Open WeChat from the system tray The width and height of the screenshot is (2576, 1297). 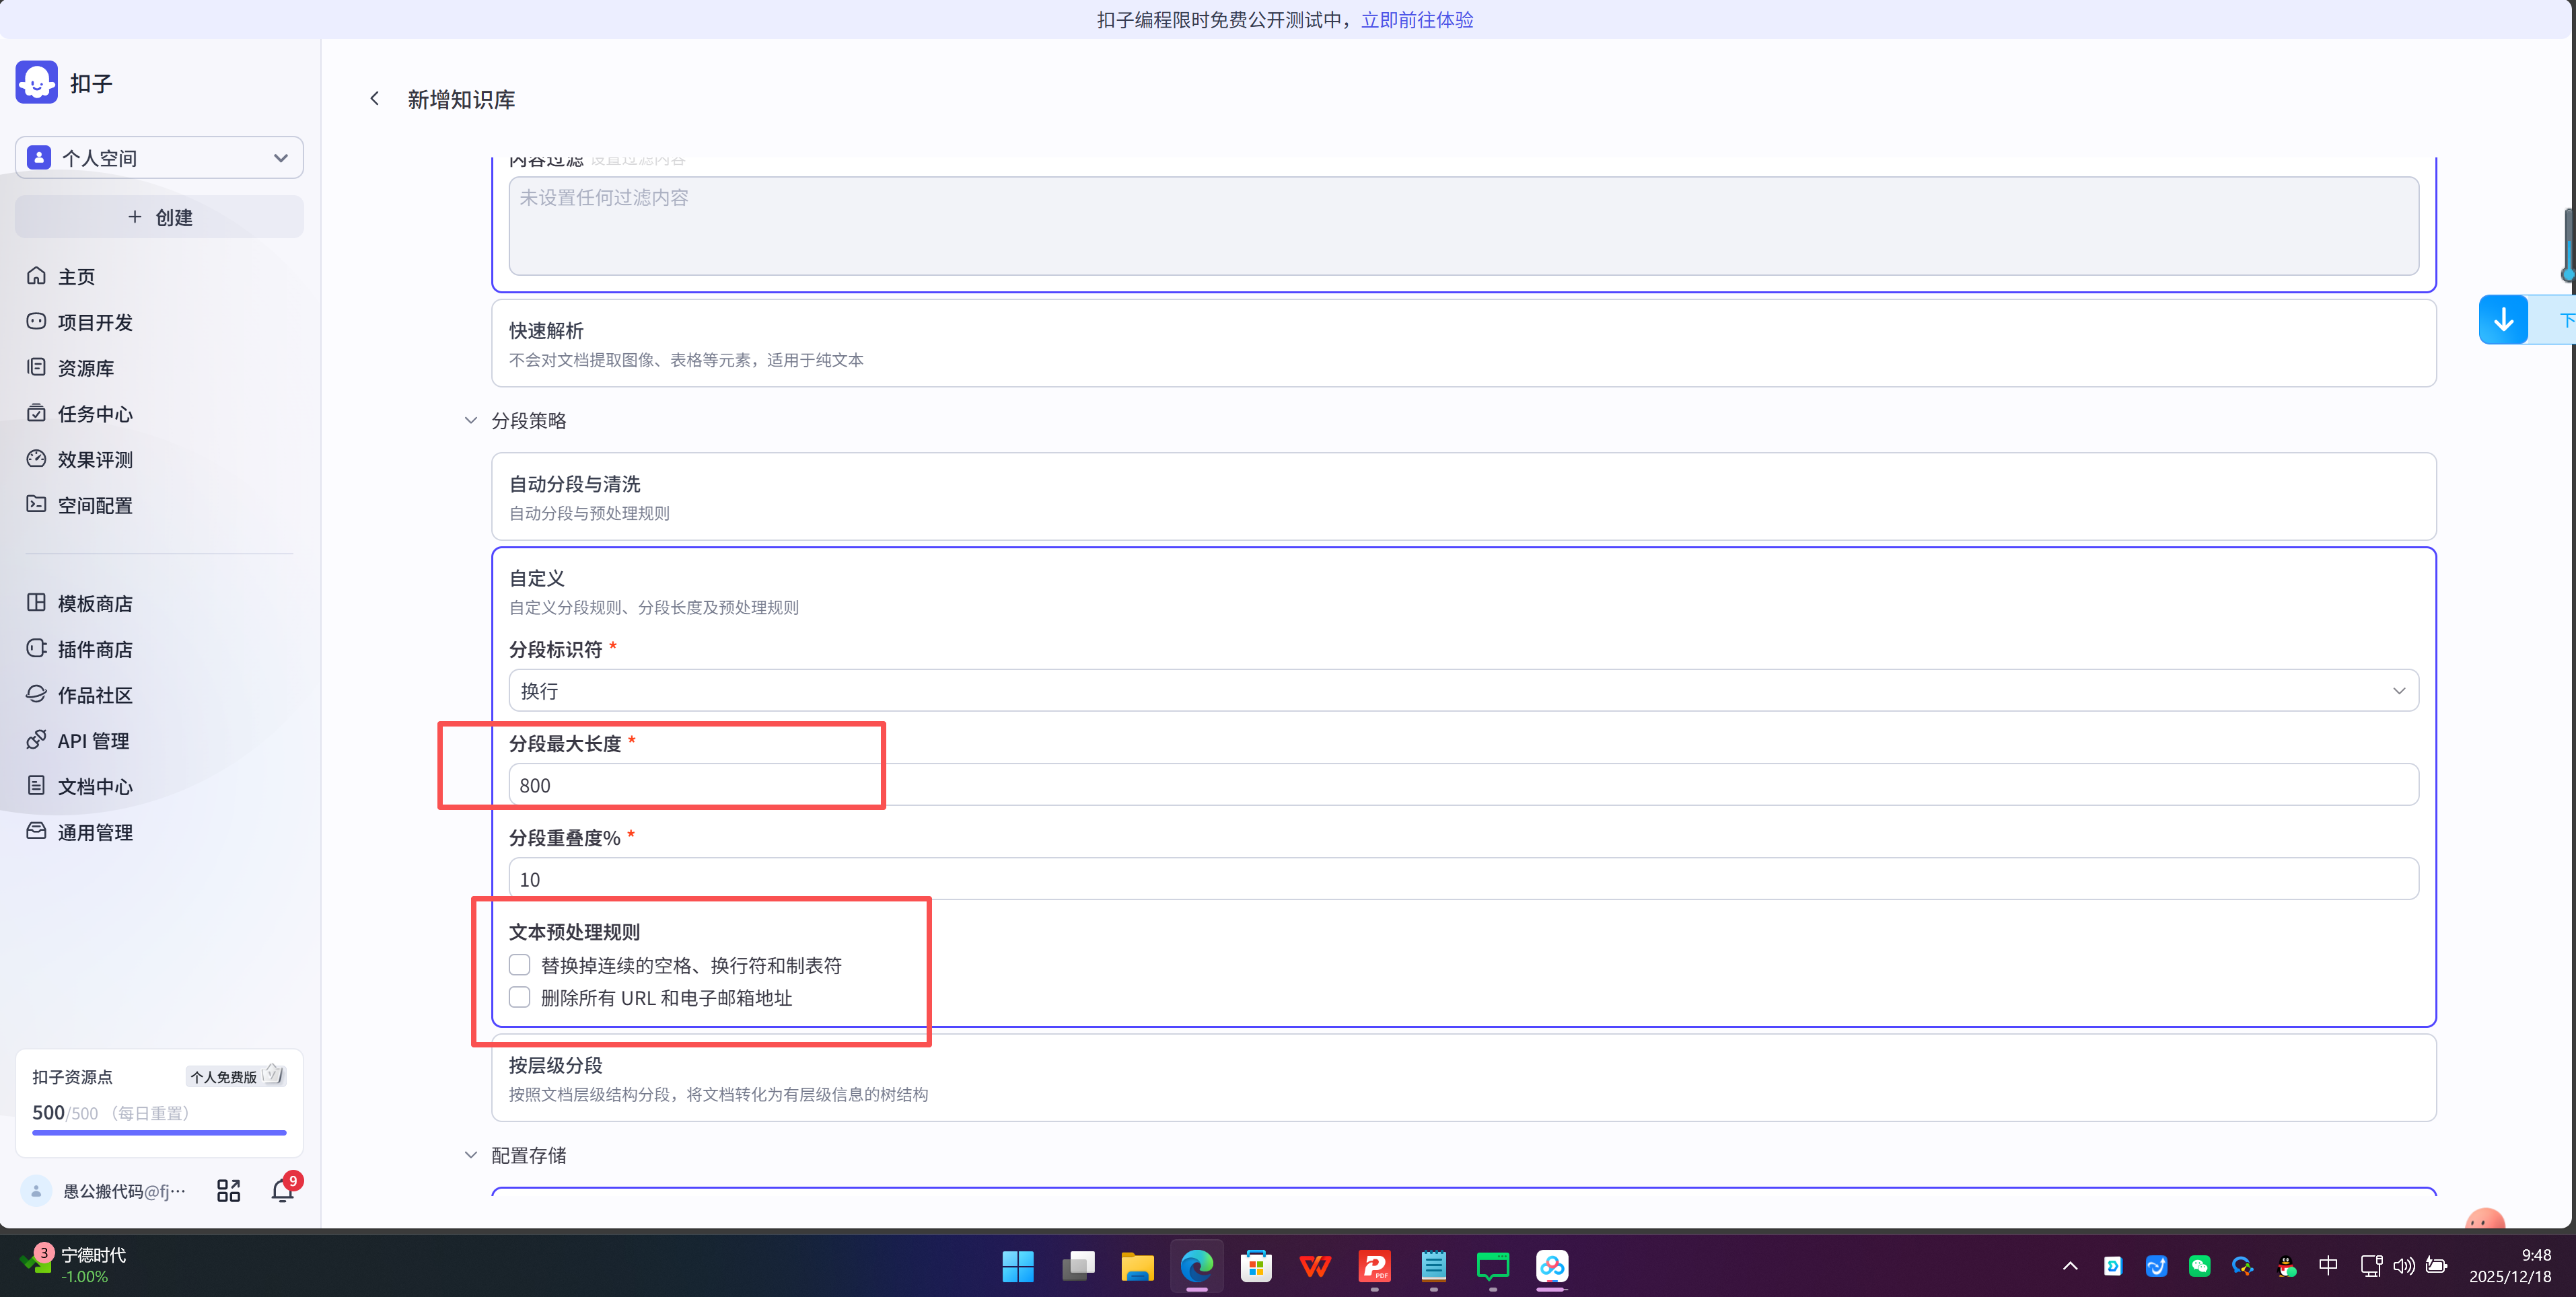coord(2199,1265)
